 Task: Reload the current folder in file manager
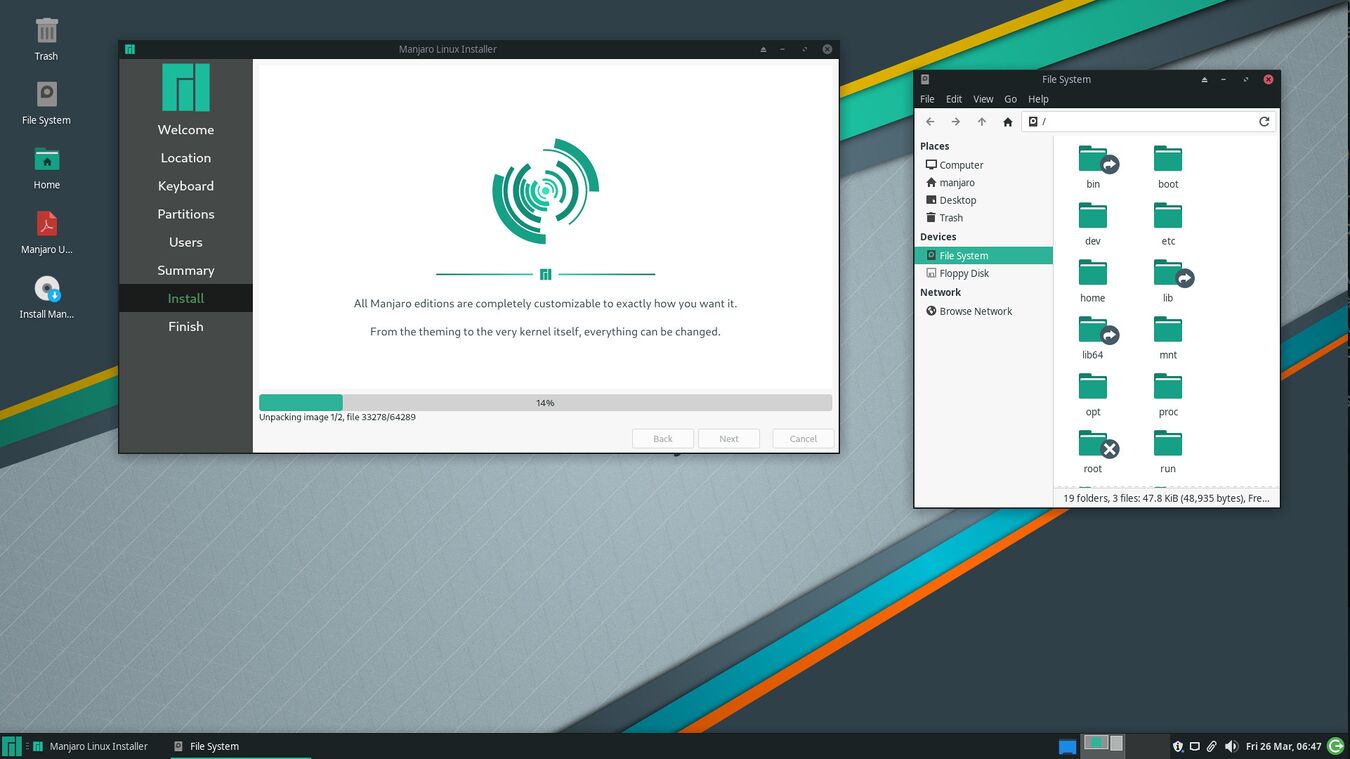pyautogui.click(x=1264, y=122)
